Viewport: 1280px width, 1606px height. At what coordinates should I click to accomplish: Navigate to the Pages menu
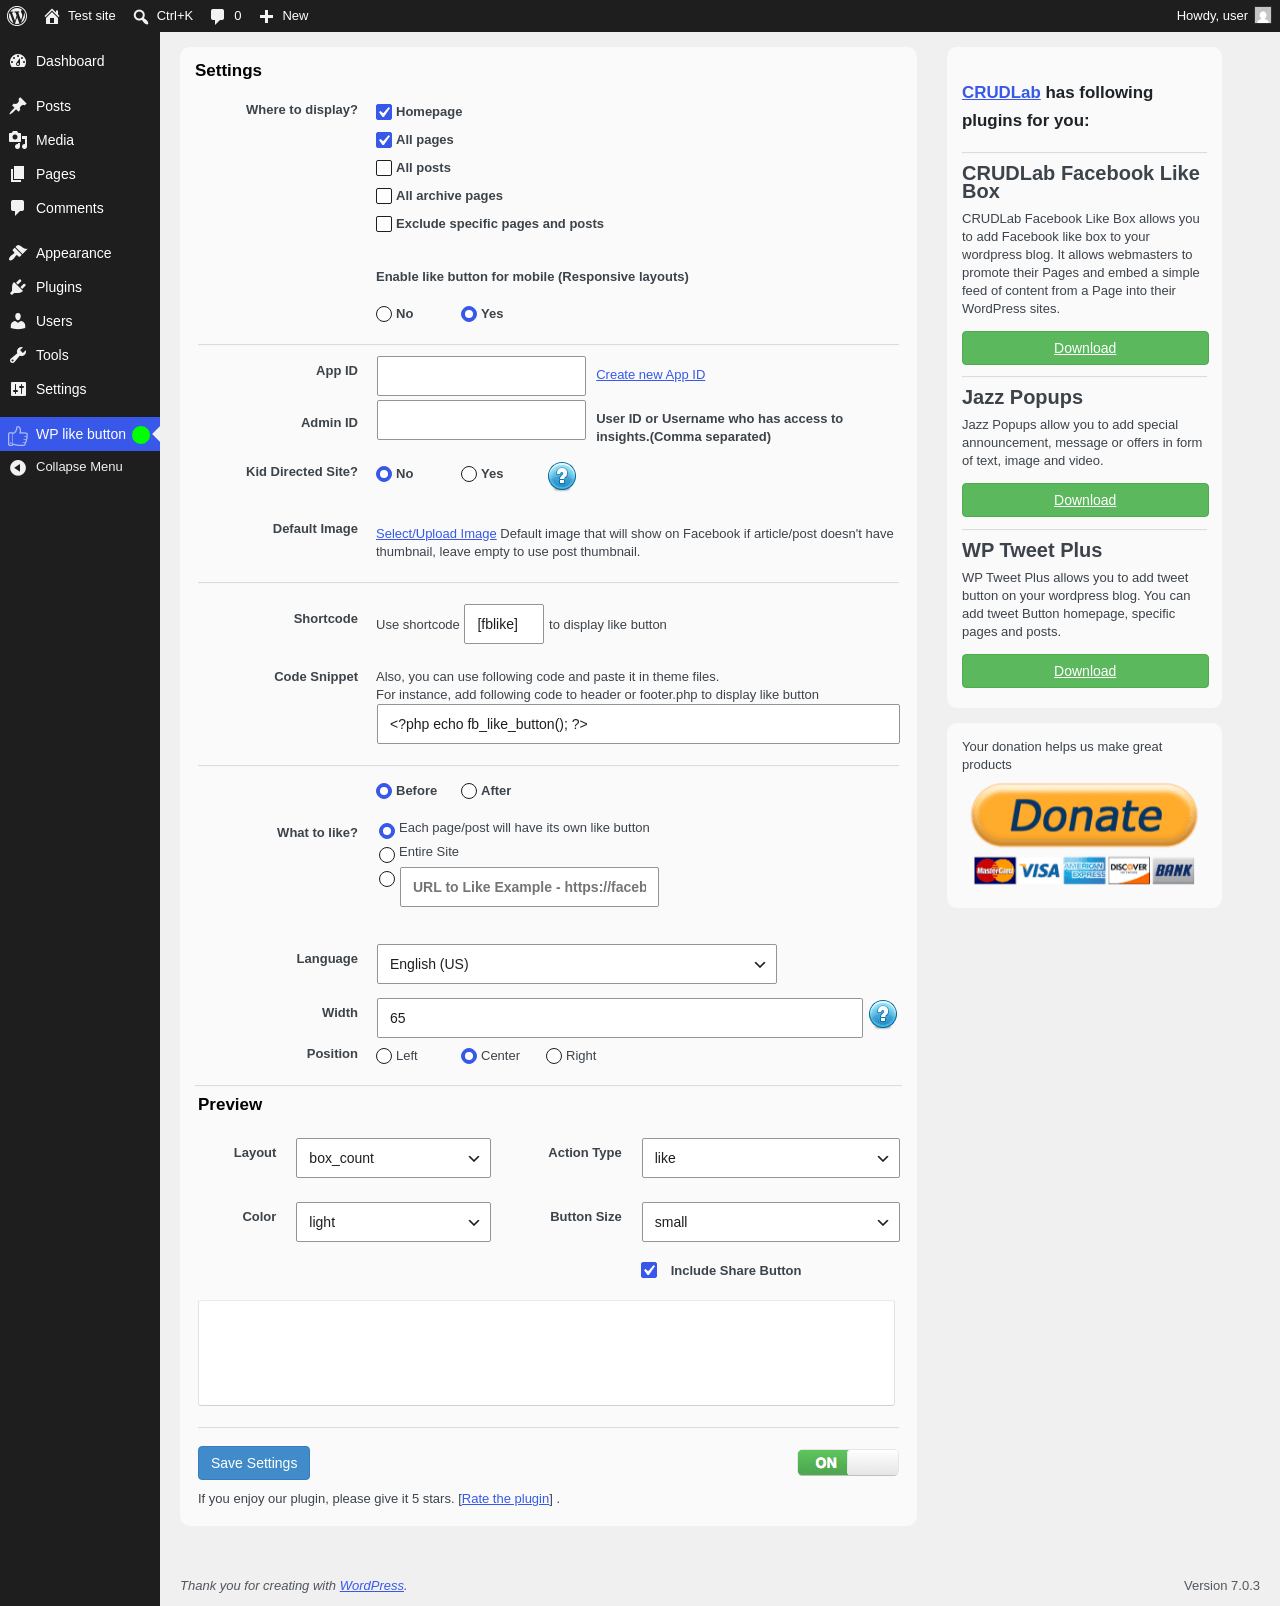click(80, 174)
